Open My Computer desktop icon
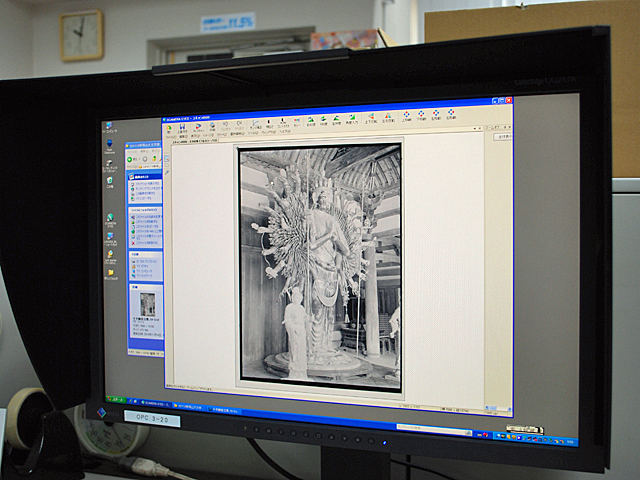640x480 pixels. coord(109,127)
